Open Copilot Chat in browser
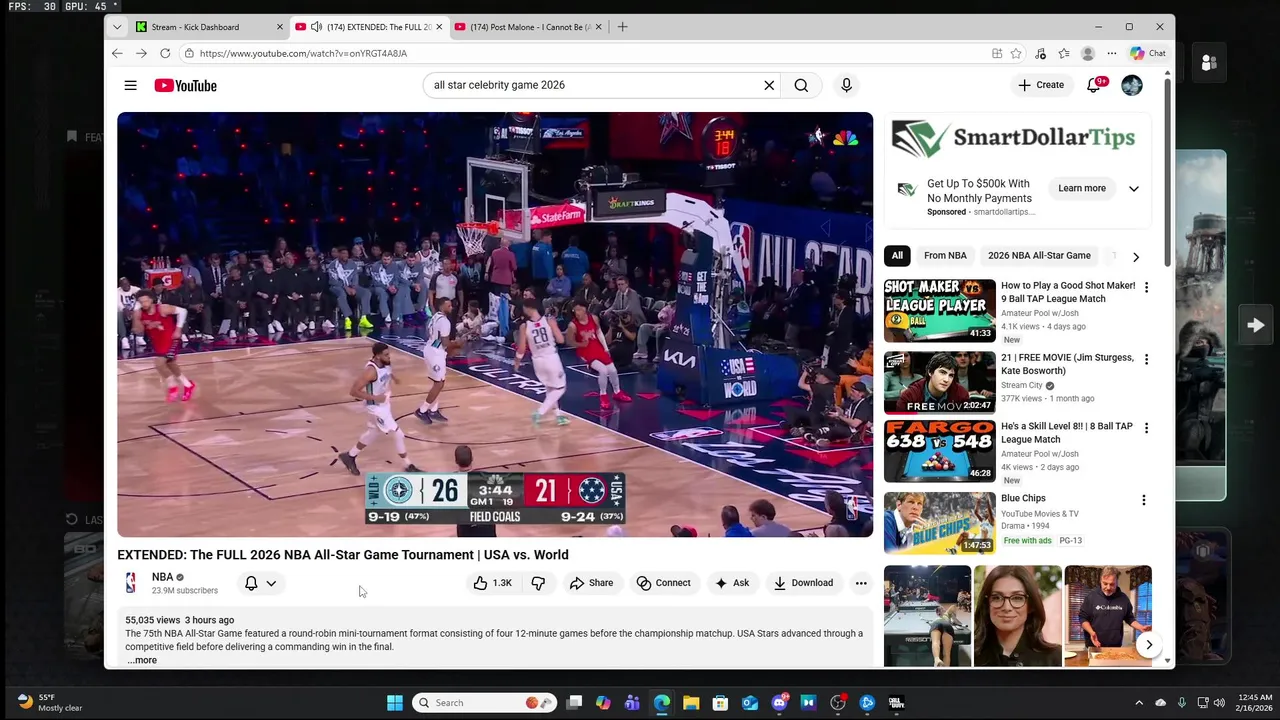The width and height of the screenshot is (1280, 720). [x=1147, y=53]
